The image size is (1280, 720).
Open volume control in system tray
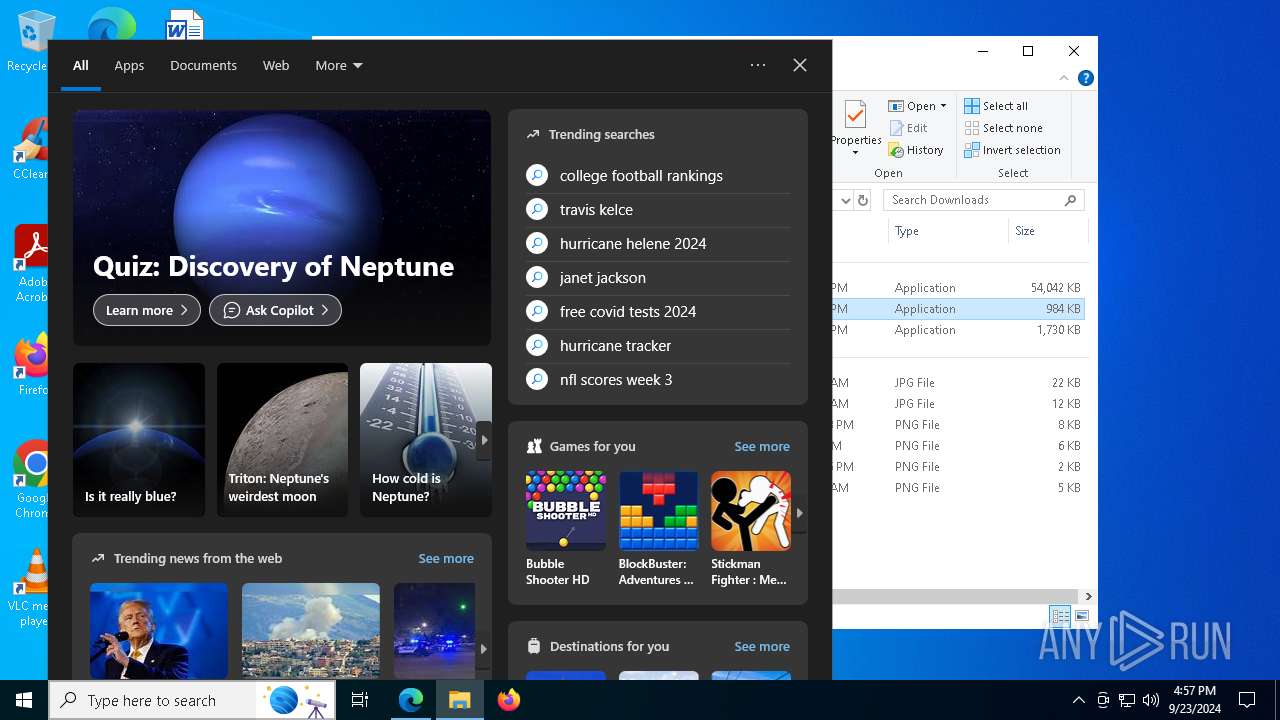(1151, 700)
